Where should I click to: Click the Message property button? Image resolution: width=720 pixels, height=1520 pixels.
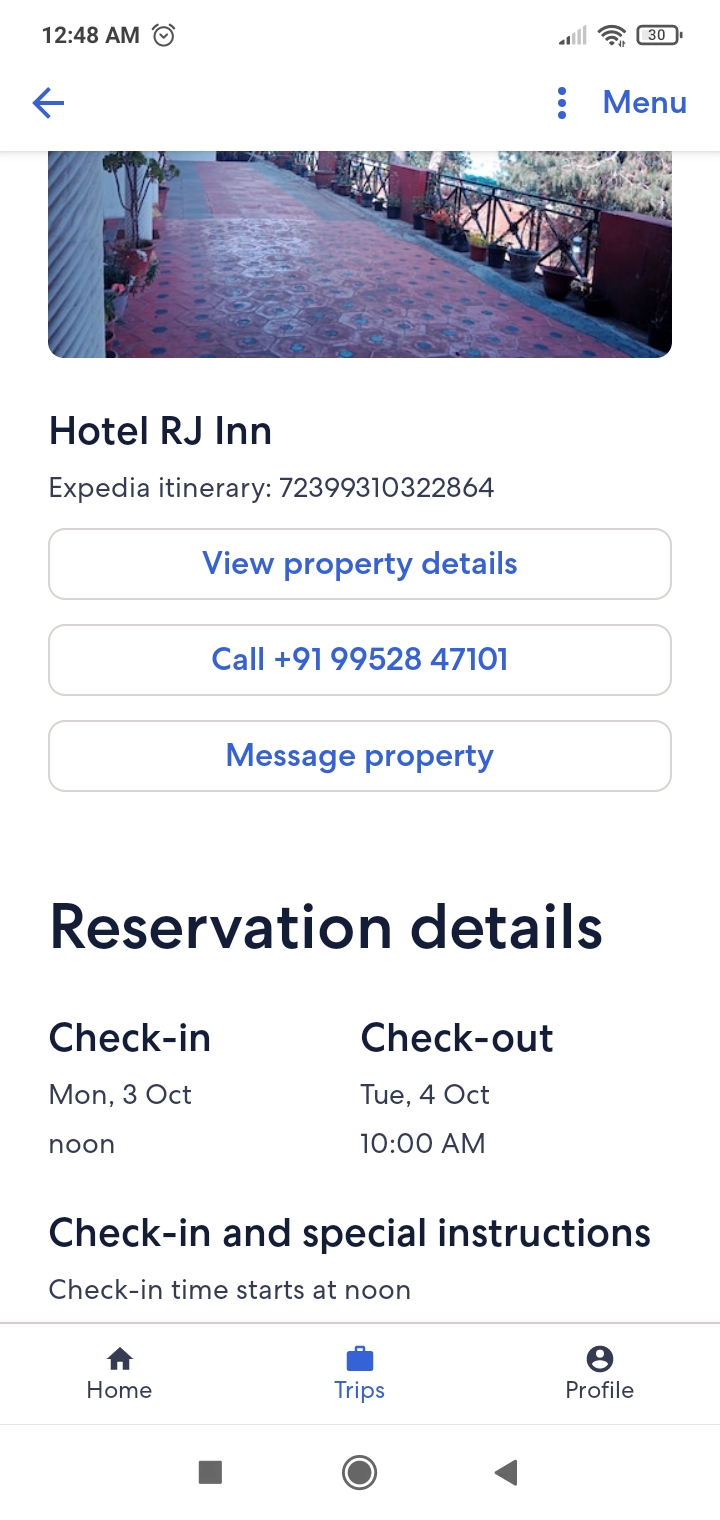pyautogui.click(x=360, y=756)
